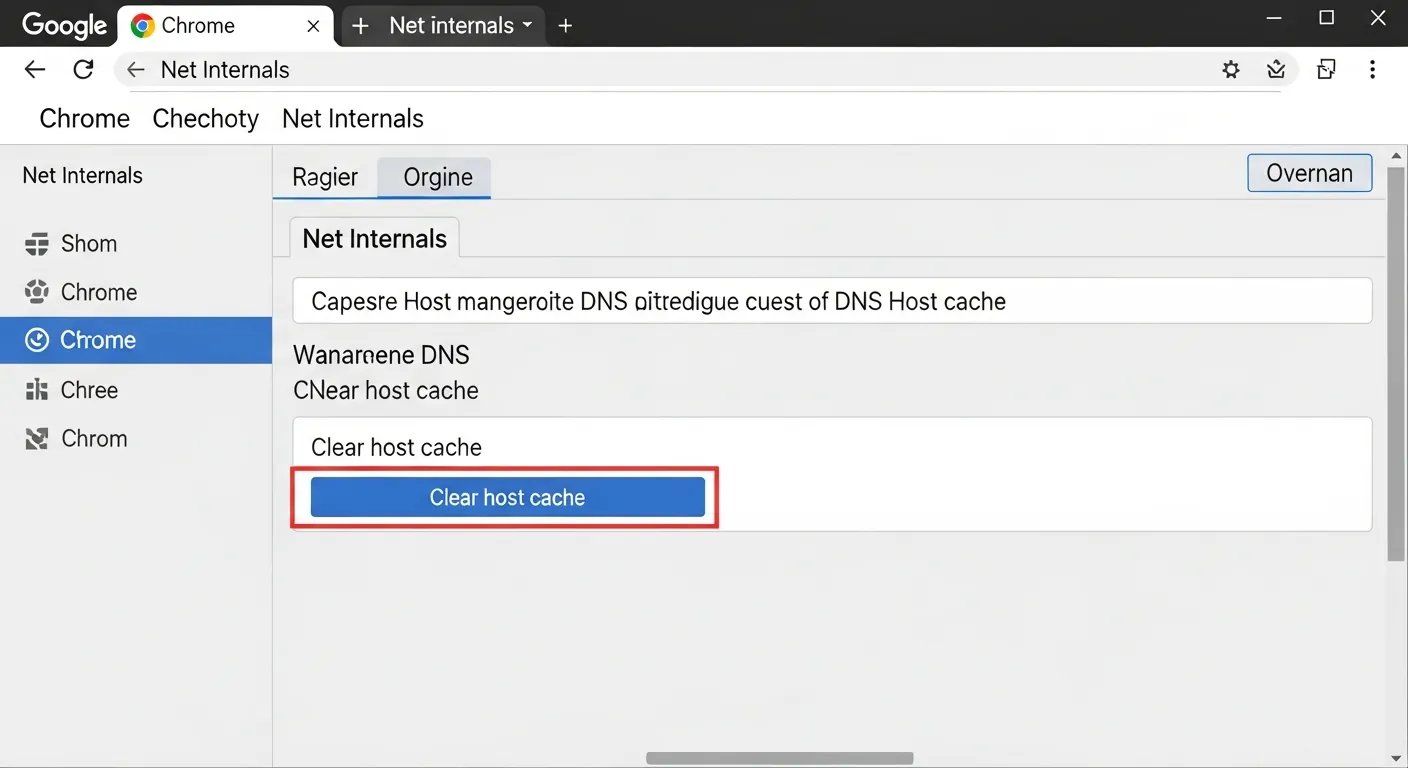Click the Overnan button
This screenshot has width=1408, height=768.
(x=1310, y=173)
